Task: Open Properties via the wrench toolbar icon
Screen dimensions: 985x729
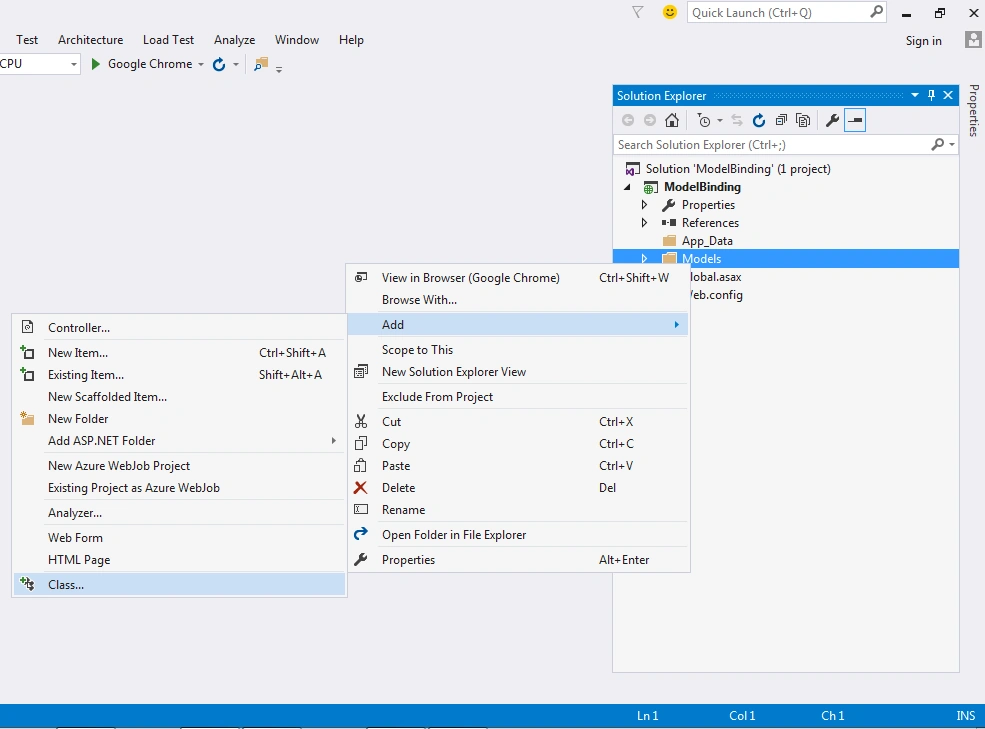Action: coord(832,120)
